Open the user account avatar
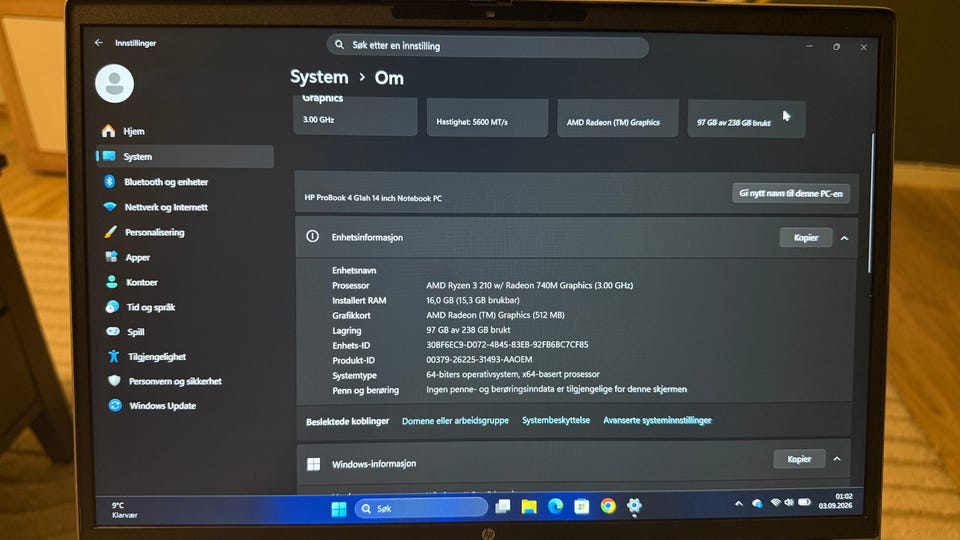Viewport: 960px width, 540px height. pos(114,83)
